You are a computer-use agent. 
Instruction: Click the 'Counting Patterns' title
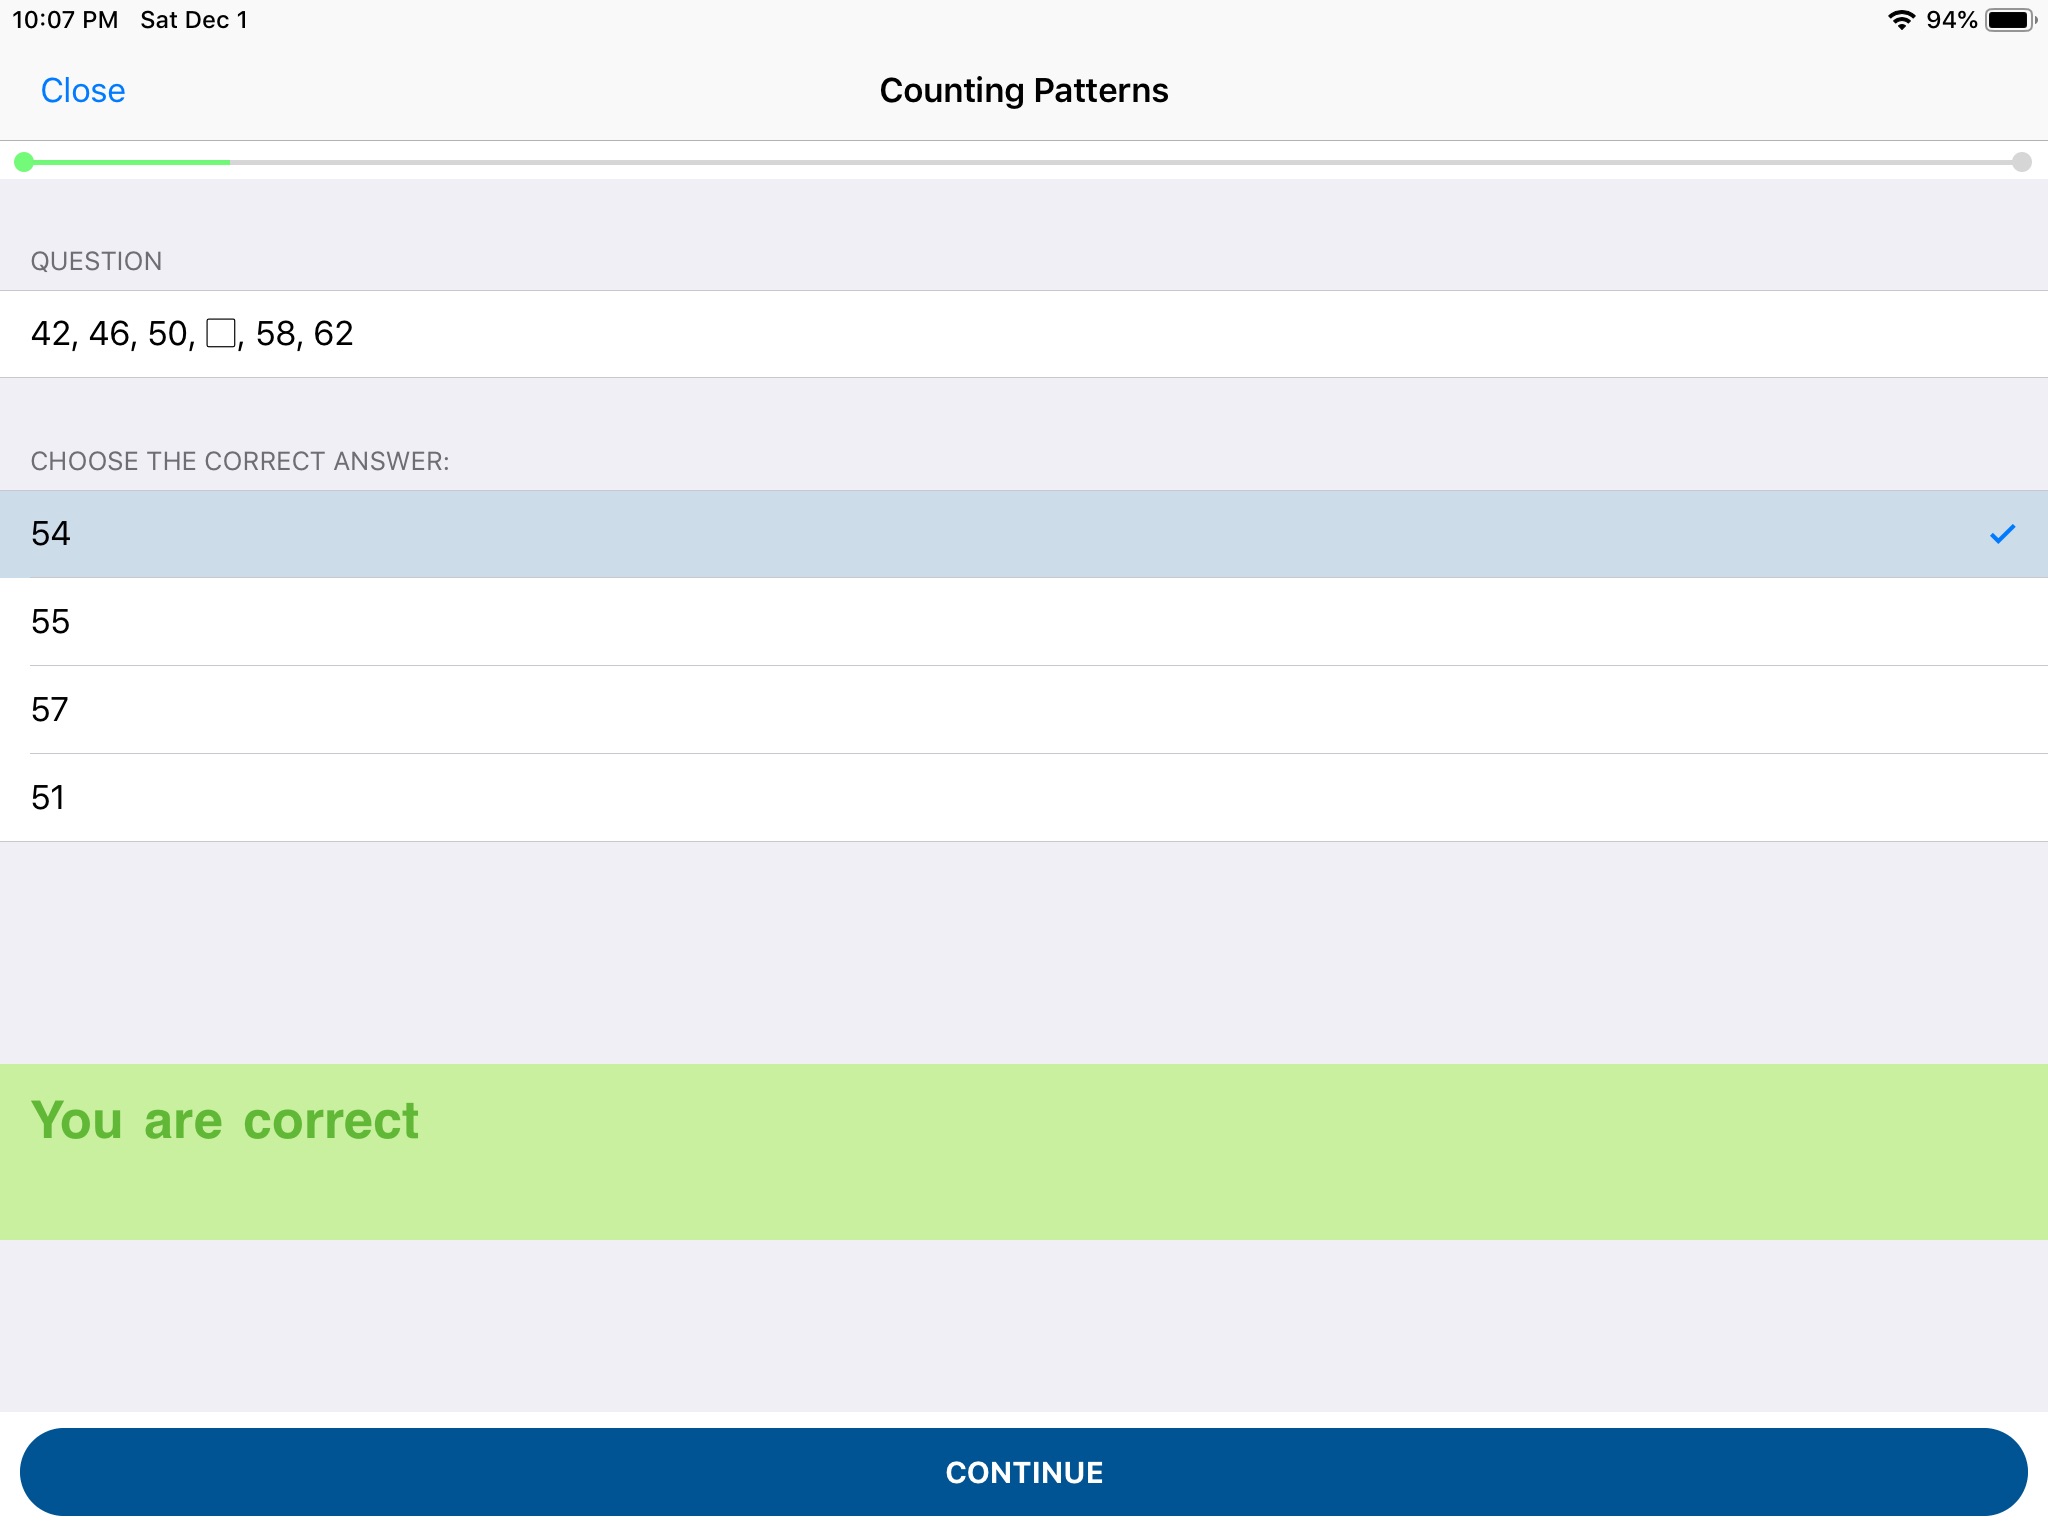[x=1024, y=91]
